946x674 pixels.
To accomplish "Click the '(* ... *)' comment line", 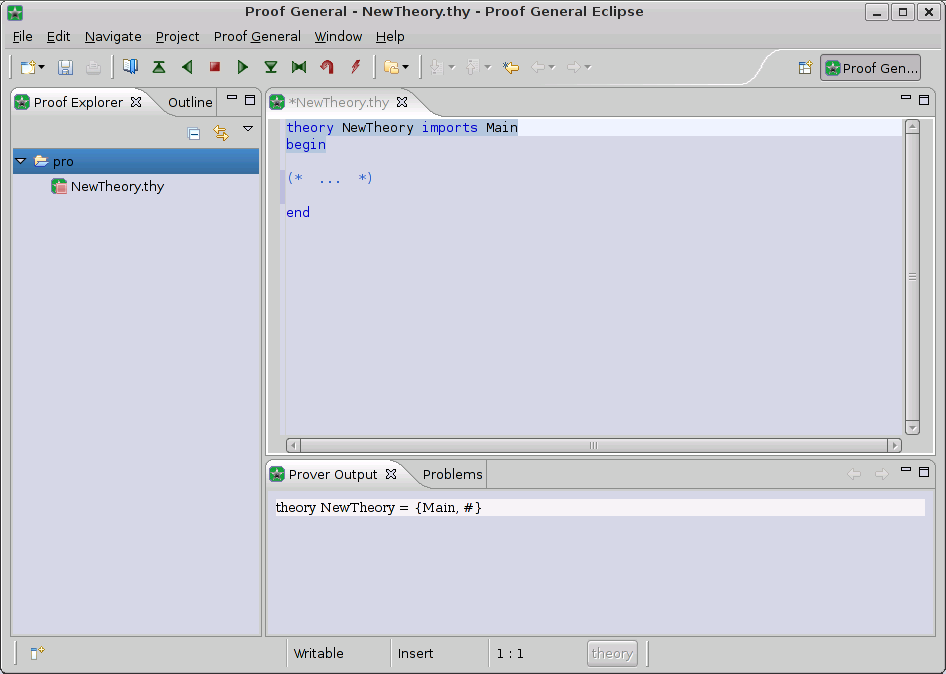I will [330, 178].
